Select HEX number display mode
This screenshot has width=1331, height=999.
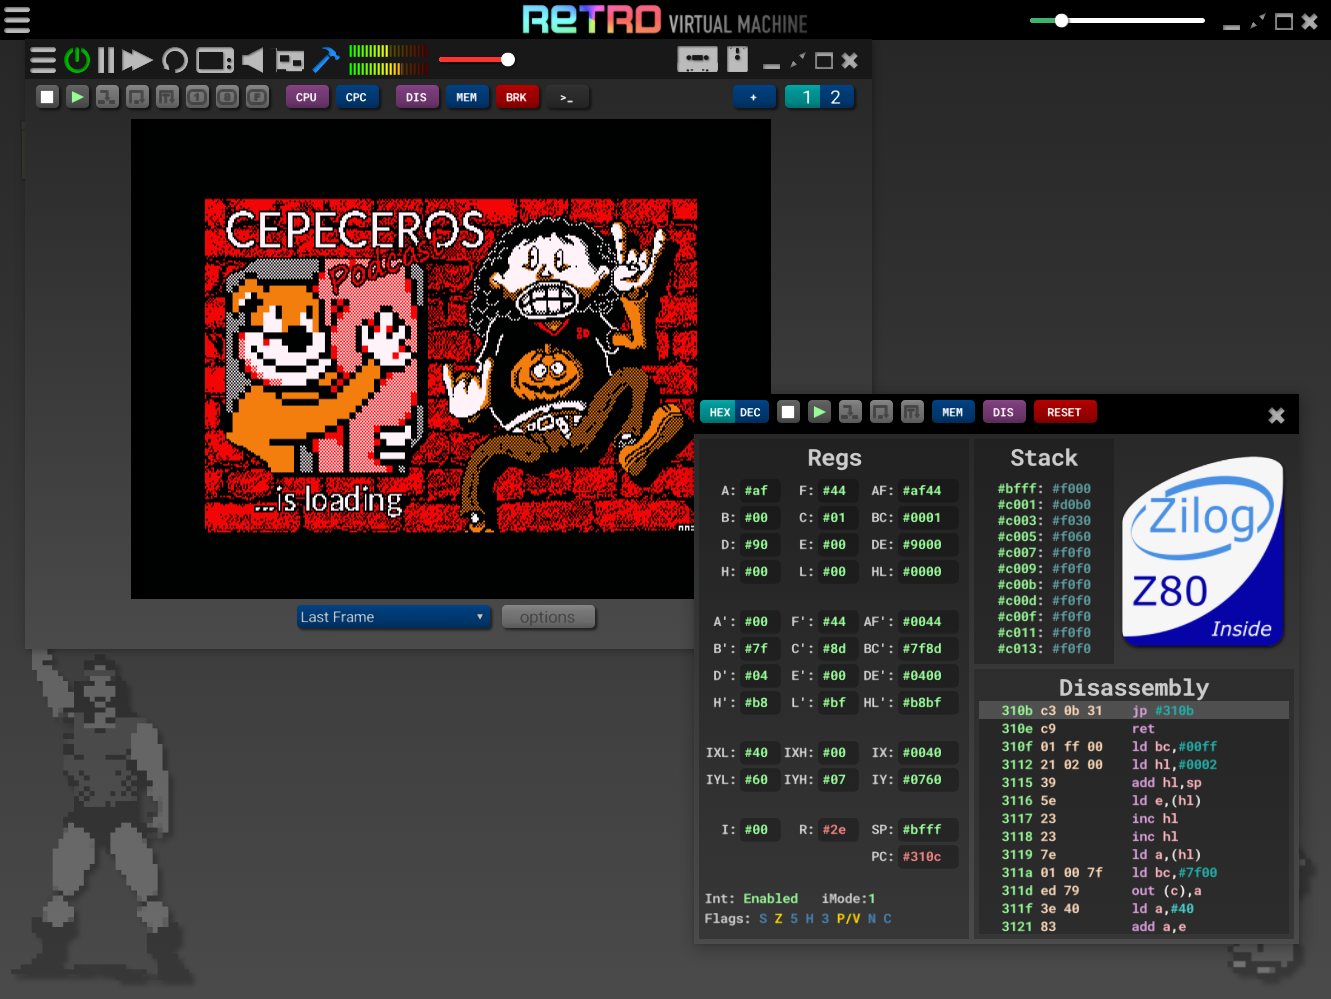(719, 412)
